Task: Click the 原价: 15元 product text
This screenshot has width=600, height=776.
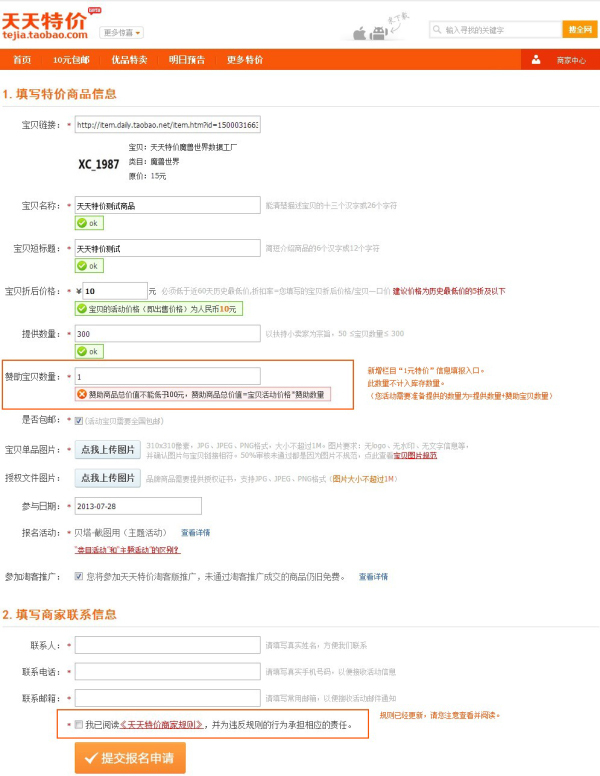Action: (x=148, y=176)
